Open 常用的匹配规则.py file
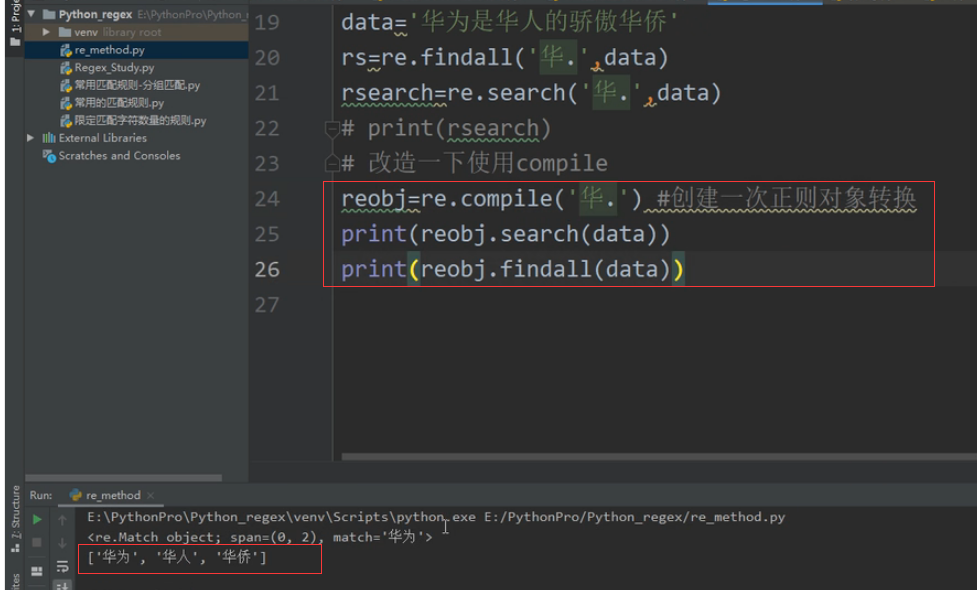Image resolution: width=977 pixels, height=590 pixels. pyautogui.click(x=118, y=103)
